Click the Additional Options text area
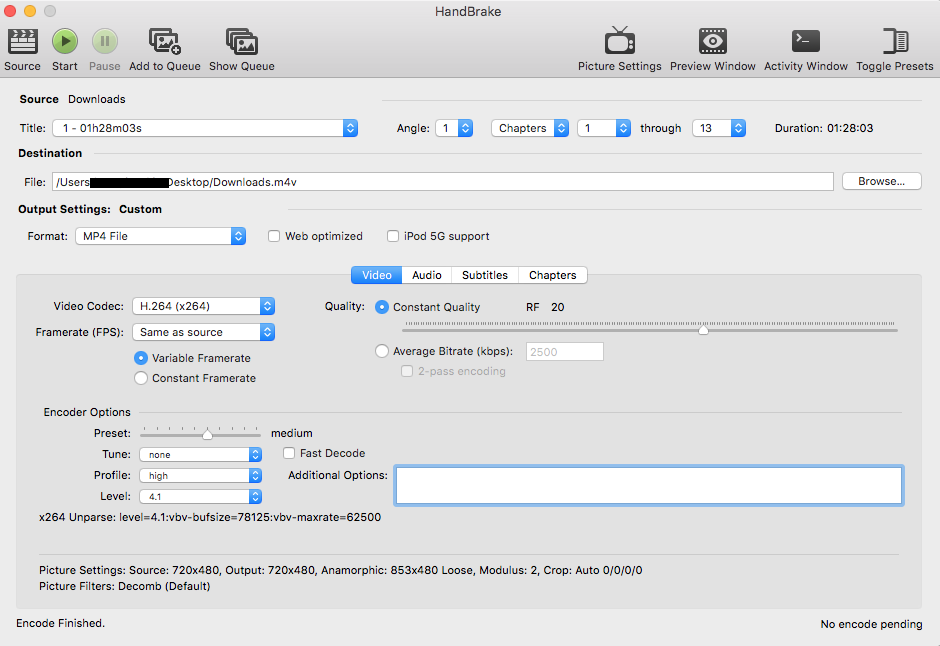 click(x=649, y=485)
